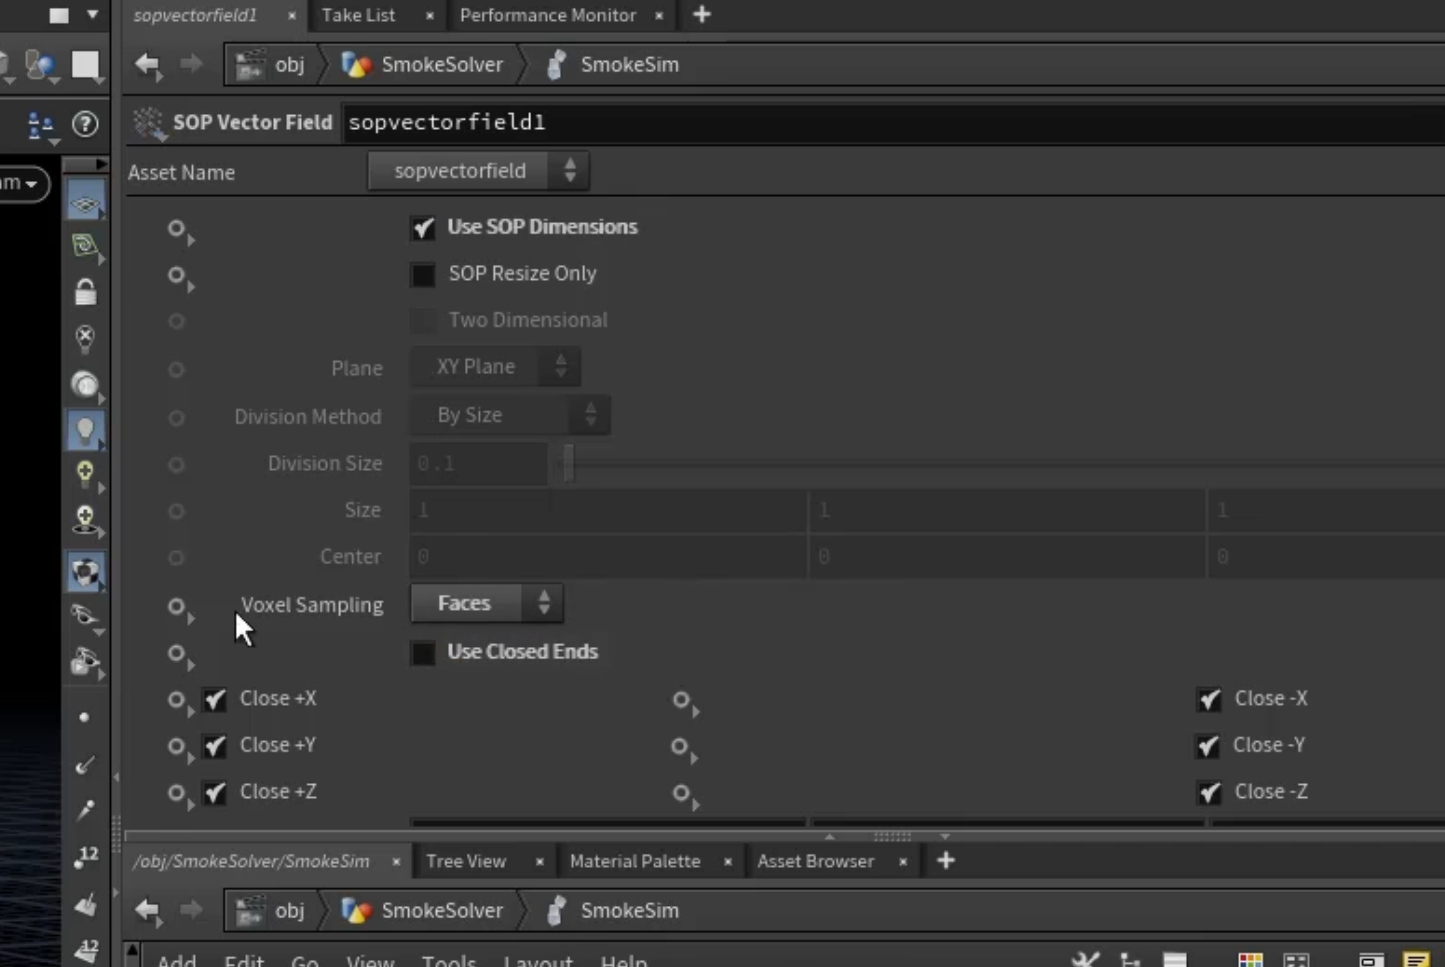
Task: Open the XY Plane dropdown
Action: pos(495,367)
